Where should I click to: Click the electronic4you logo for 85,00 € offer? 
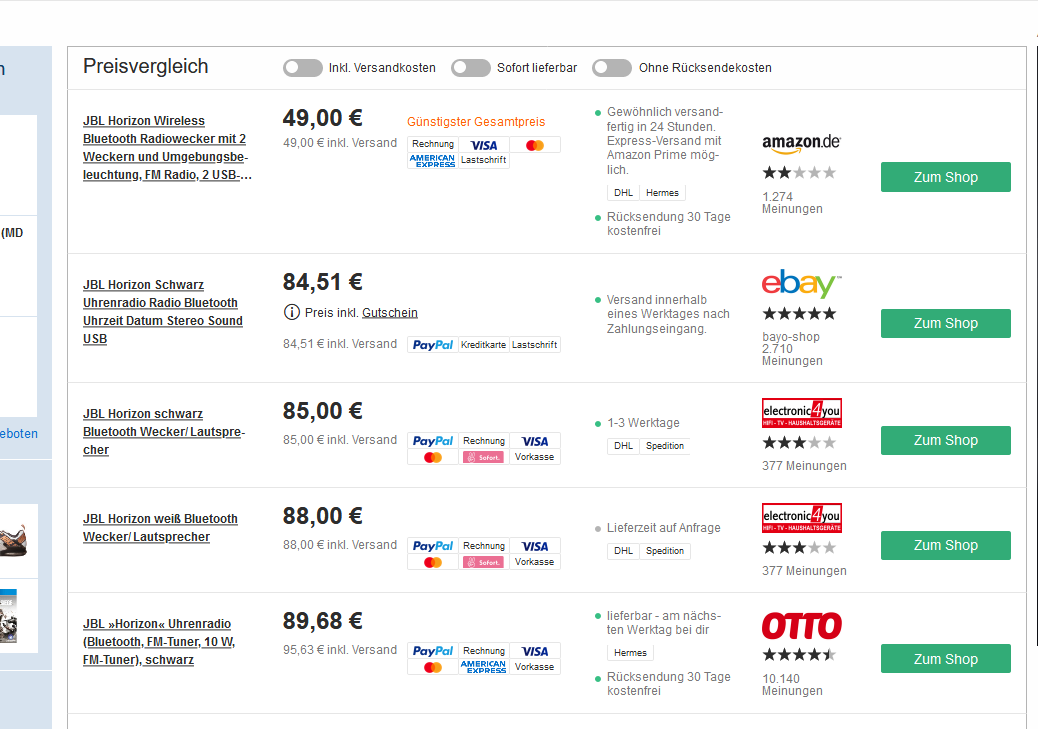point(801,413)
